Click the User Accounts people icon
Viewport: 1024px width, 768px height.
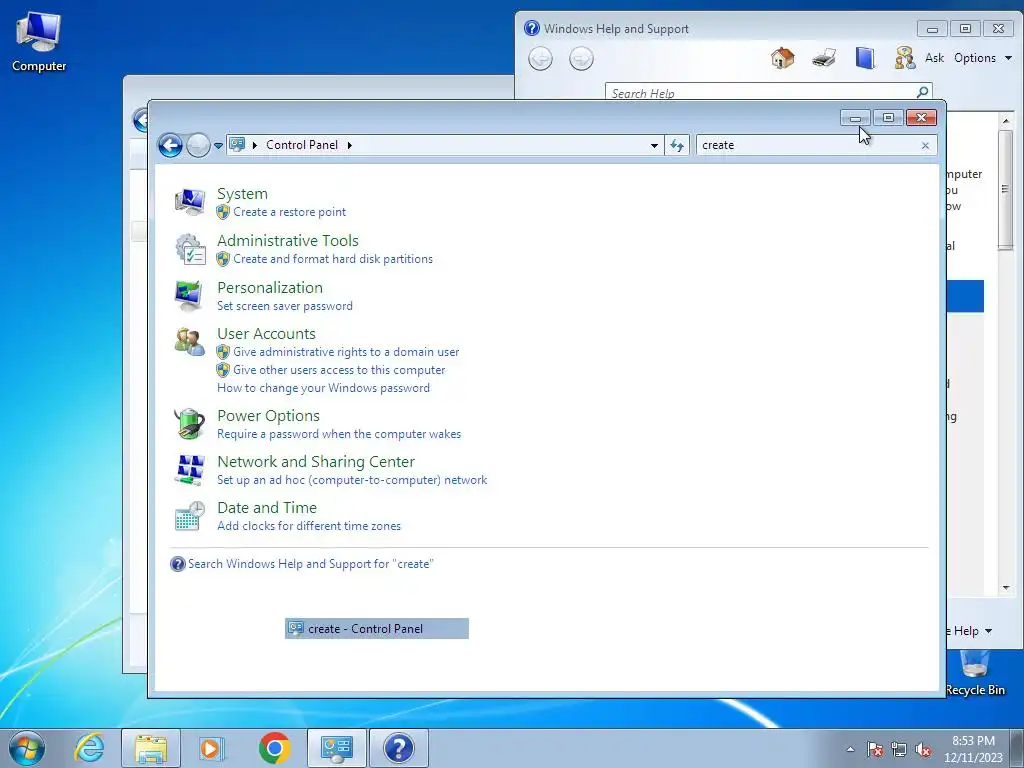[x=190, y=342]
